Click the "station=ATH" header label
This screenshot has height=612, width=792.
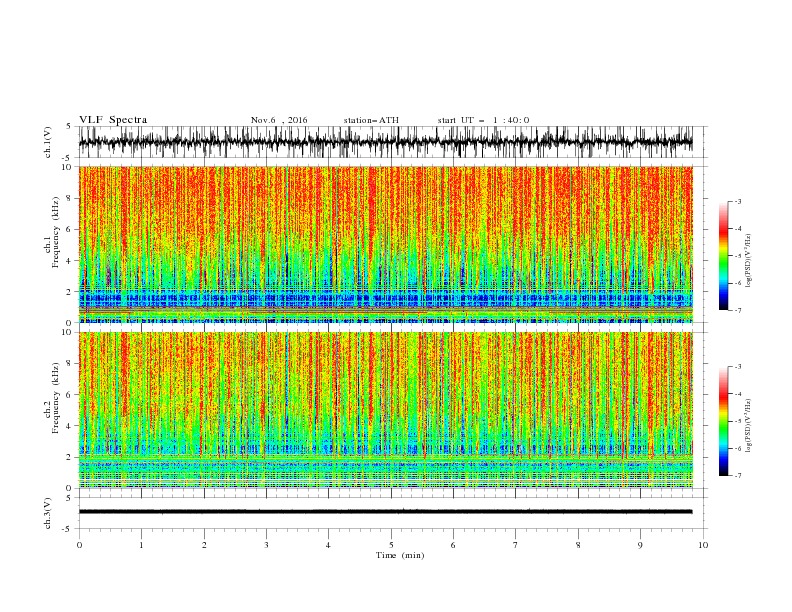(371, 120)
